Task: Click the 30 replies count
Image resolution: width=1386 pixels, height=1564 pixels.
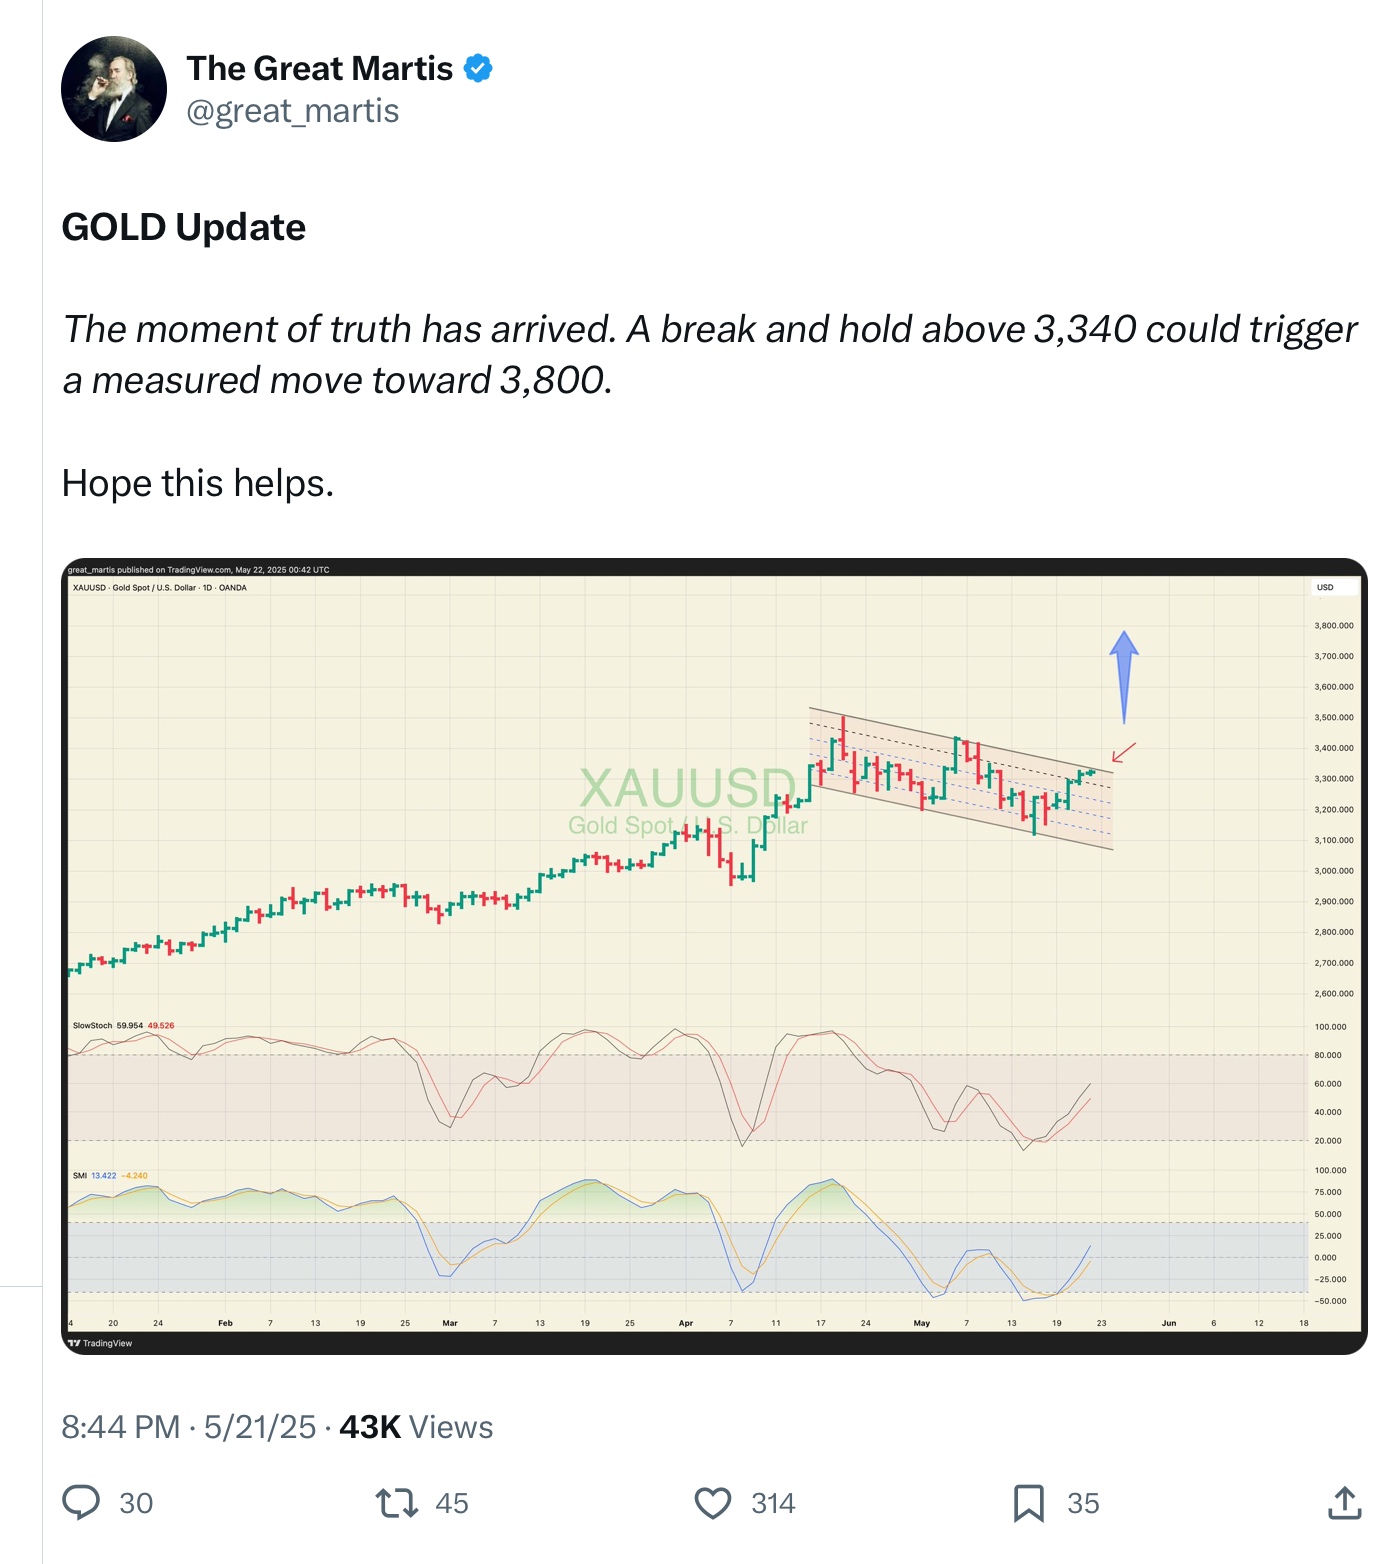Action: coord(136,1503)
